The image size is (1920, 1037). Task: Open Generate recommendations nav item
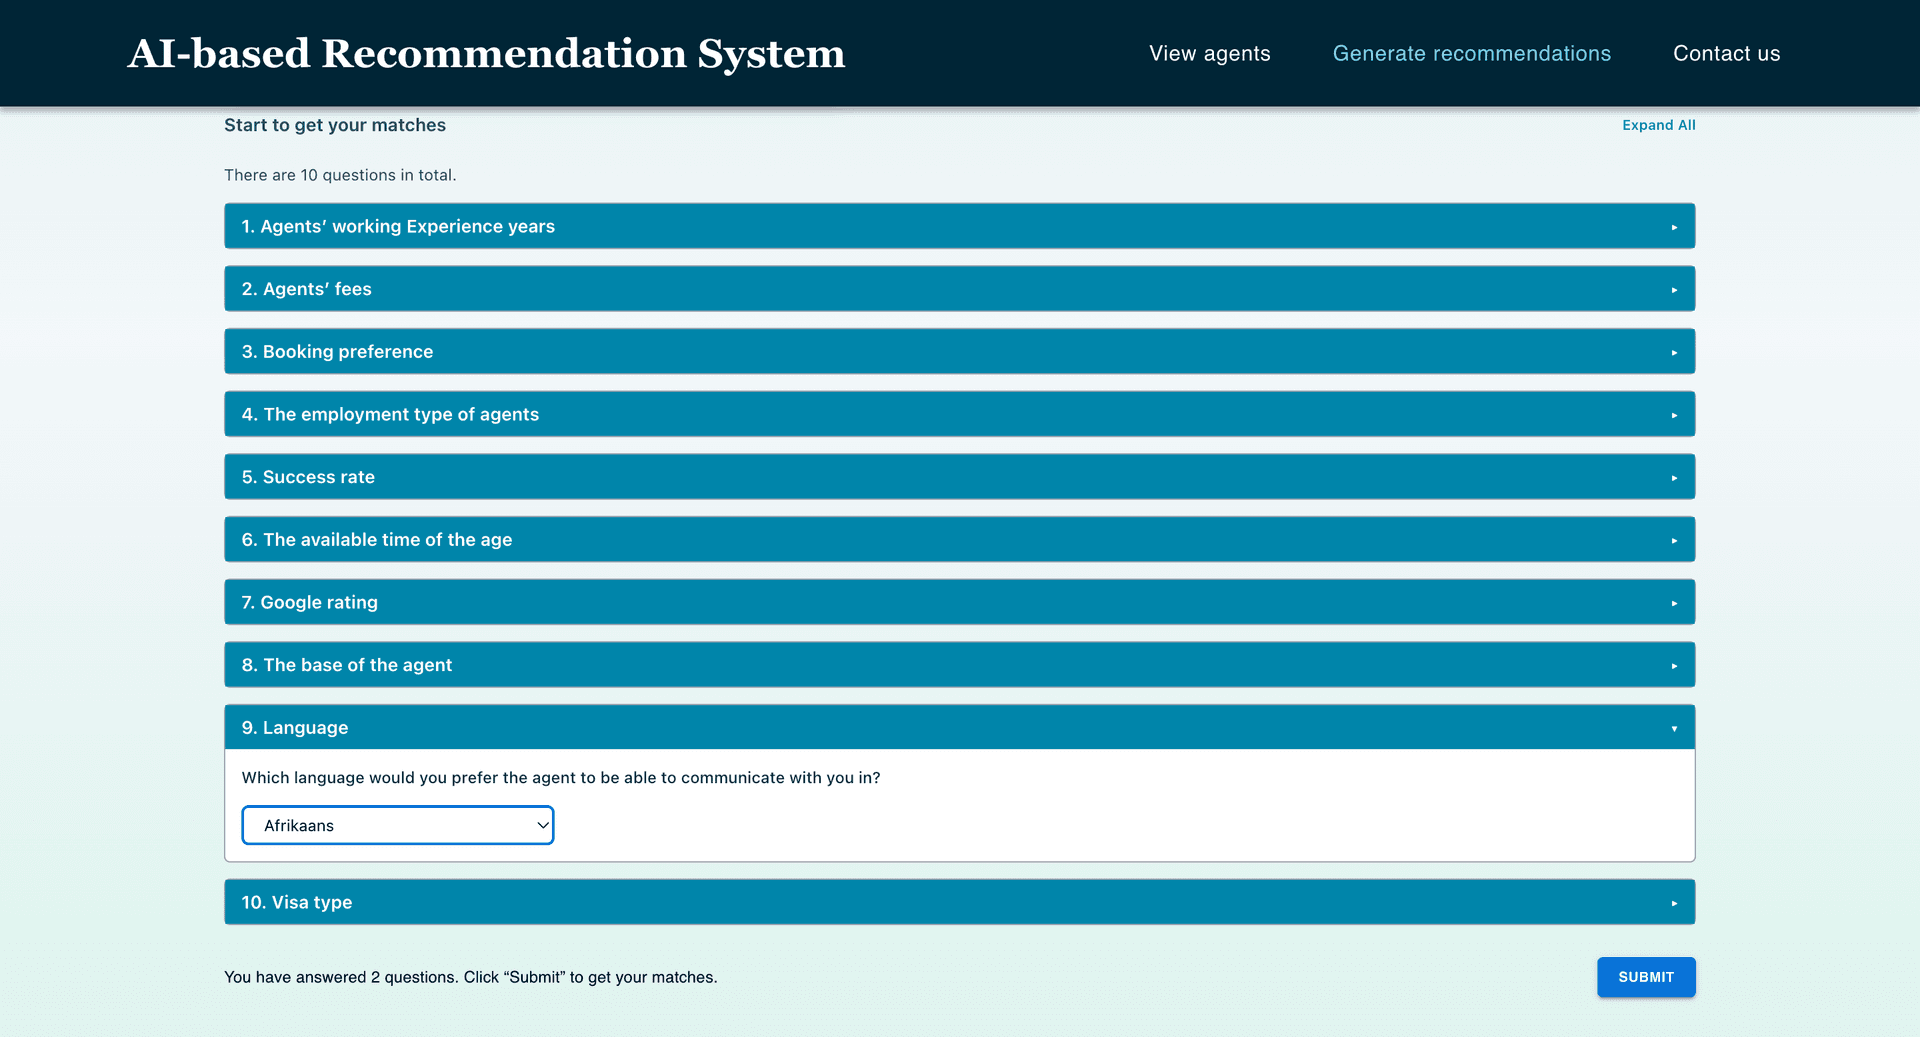pyautogui.click(x=1471, y=54)
